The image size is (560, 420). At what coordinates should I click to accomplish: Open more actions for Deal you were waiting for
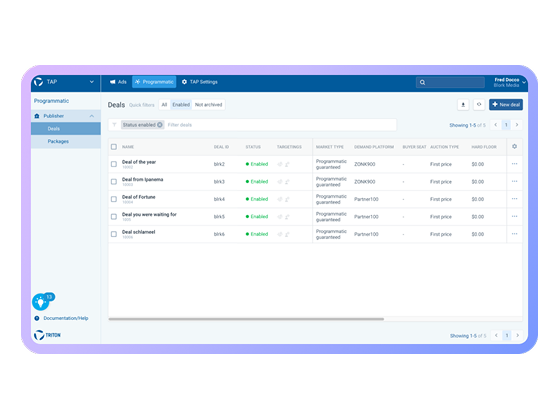pos(514,216)
